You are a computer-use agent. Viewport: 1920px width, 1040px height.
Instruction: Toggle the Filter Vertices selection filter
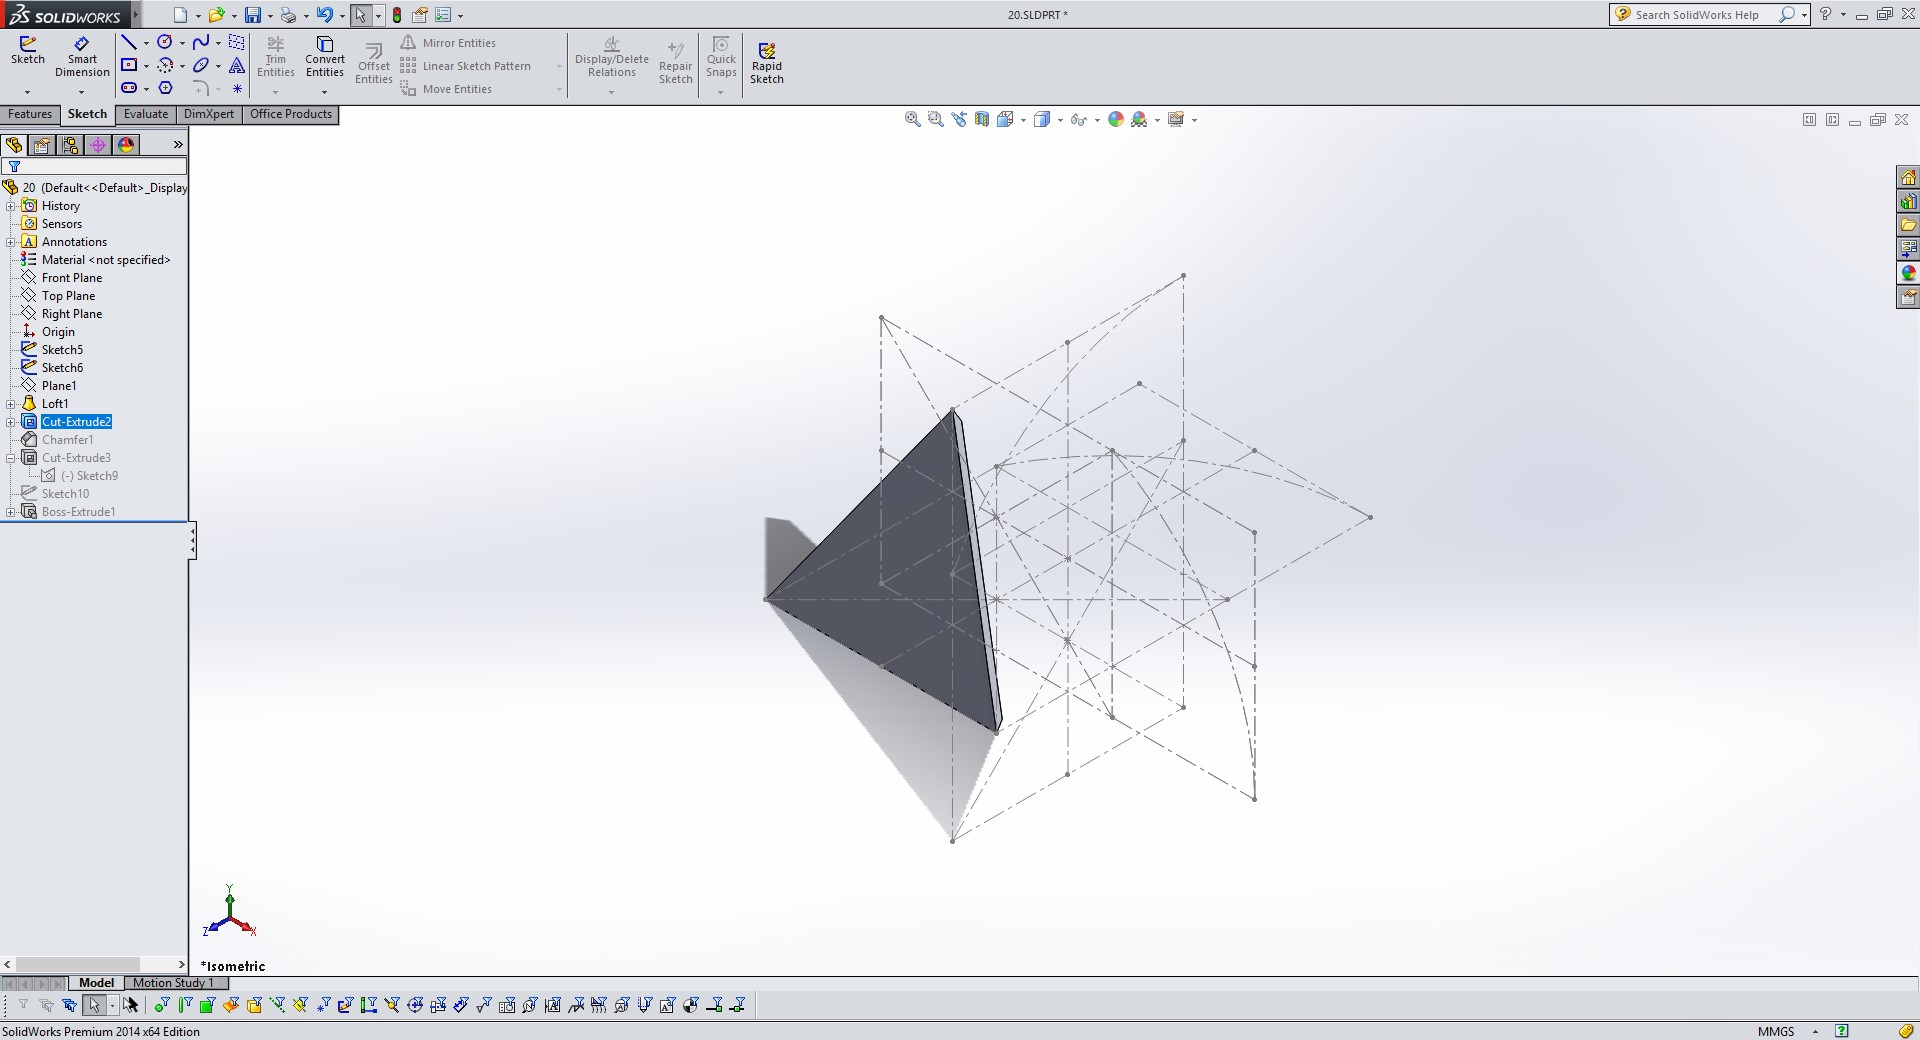162,1005
